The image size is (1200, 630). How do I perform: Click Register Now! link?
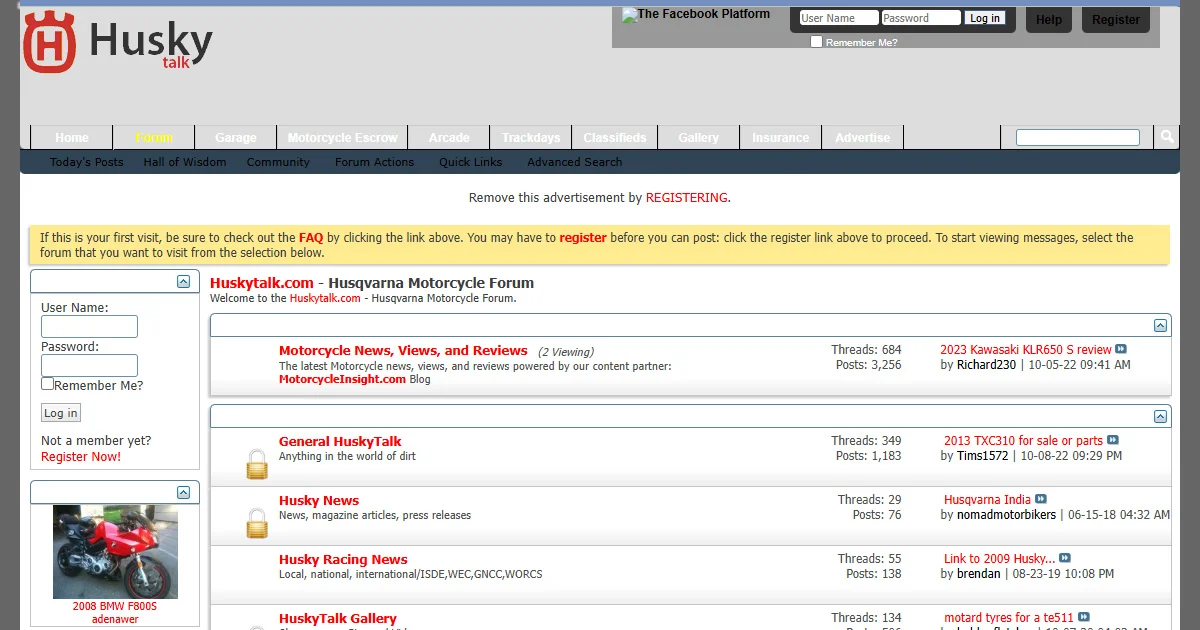tap(81, 457)
